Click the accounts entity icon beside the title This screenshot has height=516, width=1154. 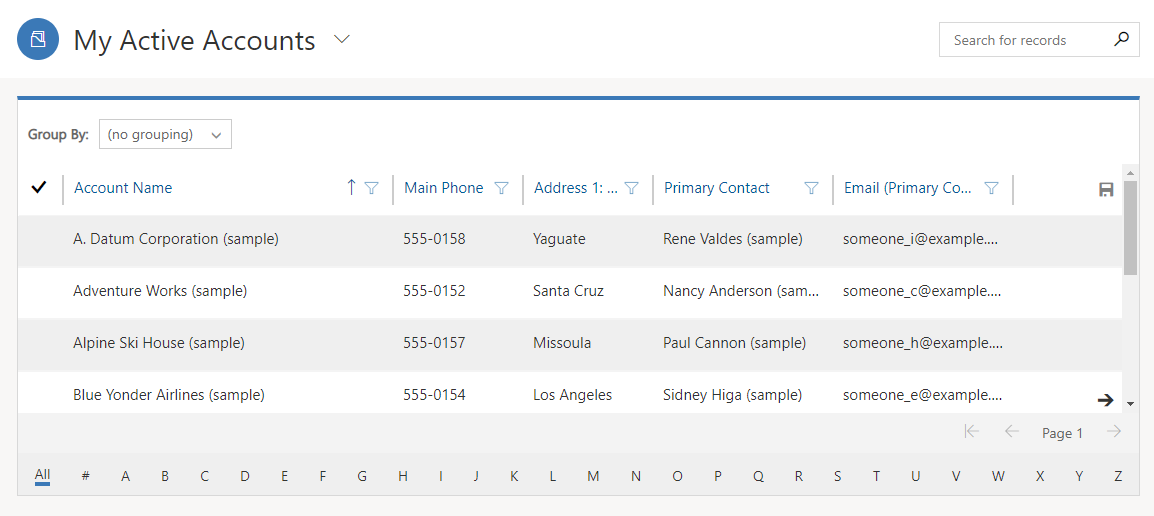[x=38, y=39]
